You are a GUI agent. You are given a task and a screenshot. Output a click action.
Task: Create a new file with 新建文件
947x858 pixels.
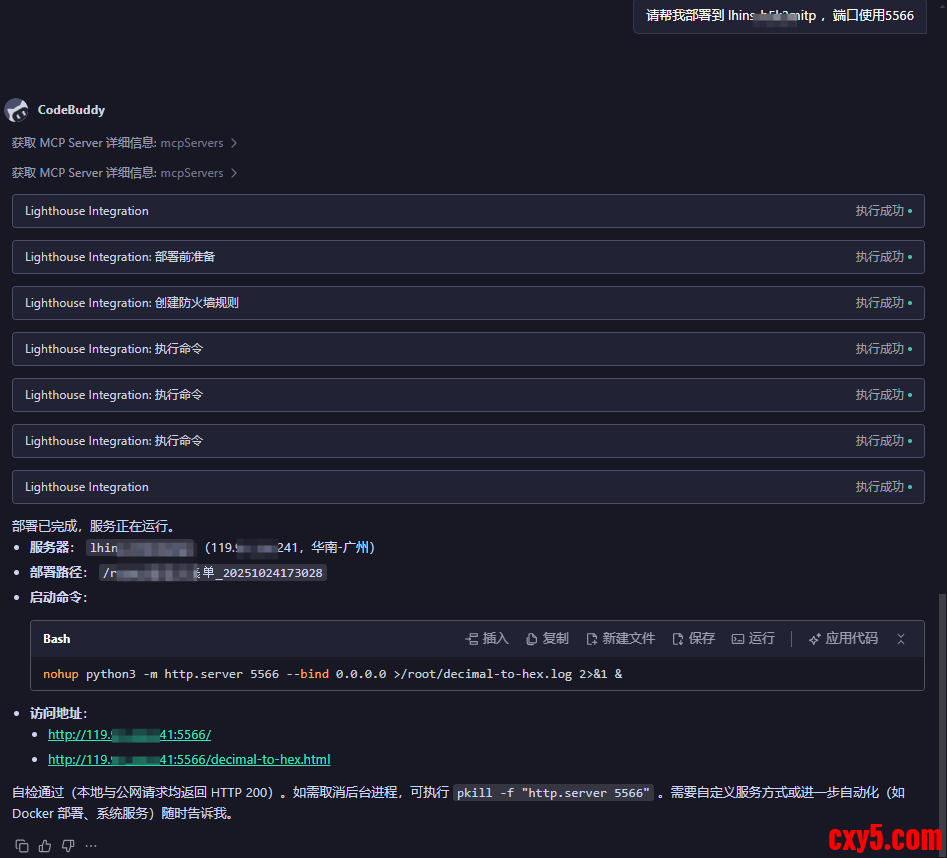point(620,638)
